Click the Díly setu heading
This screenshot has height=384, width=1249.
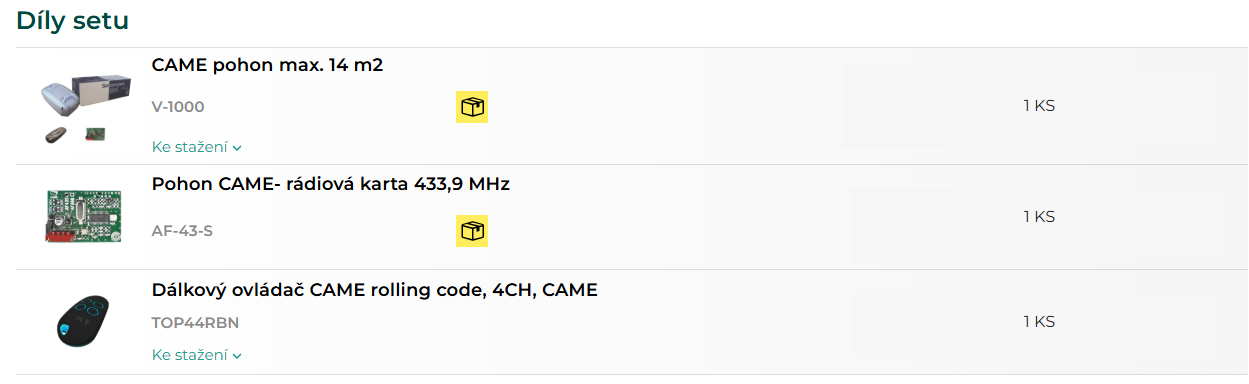72,21
